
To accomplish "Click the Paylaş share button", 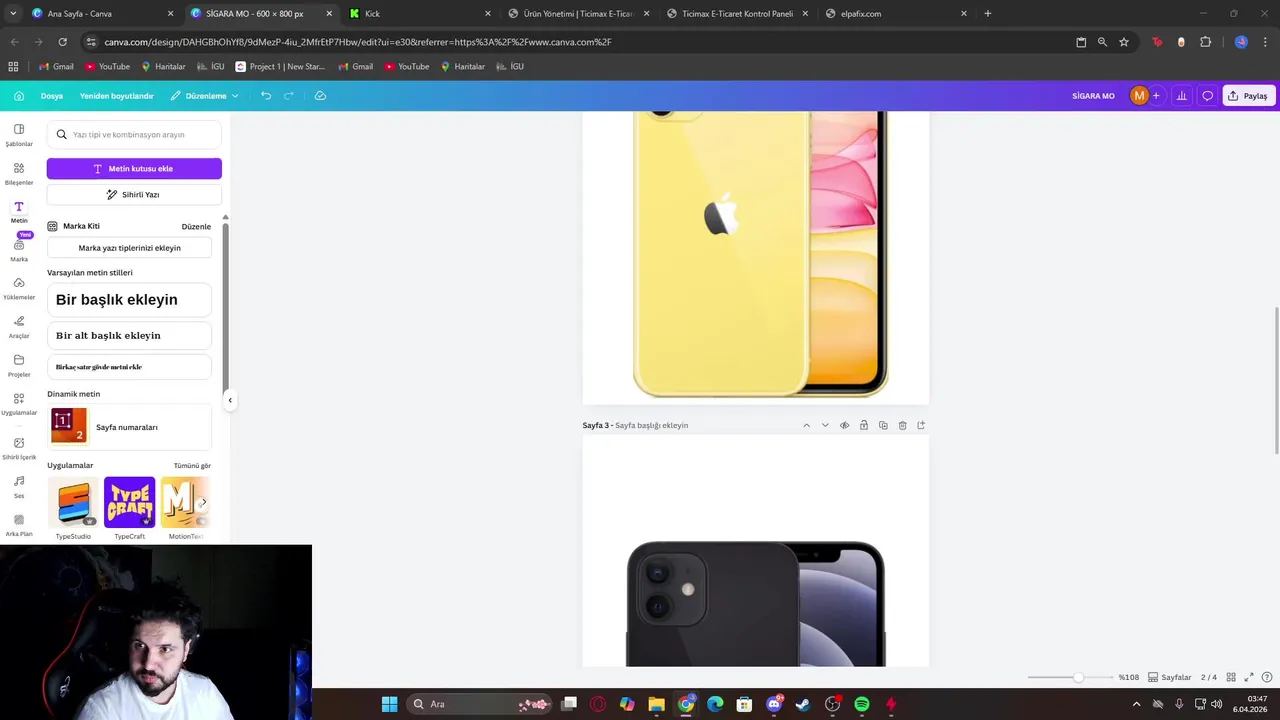I will pos(1248,96).
